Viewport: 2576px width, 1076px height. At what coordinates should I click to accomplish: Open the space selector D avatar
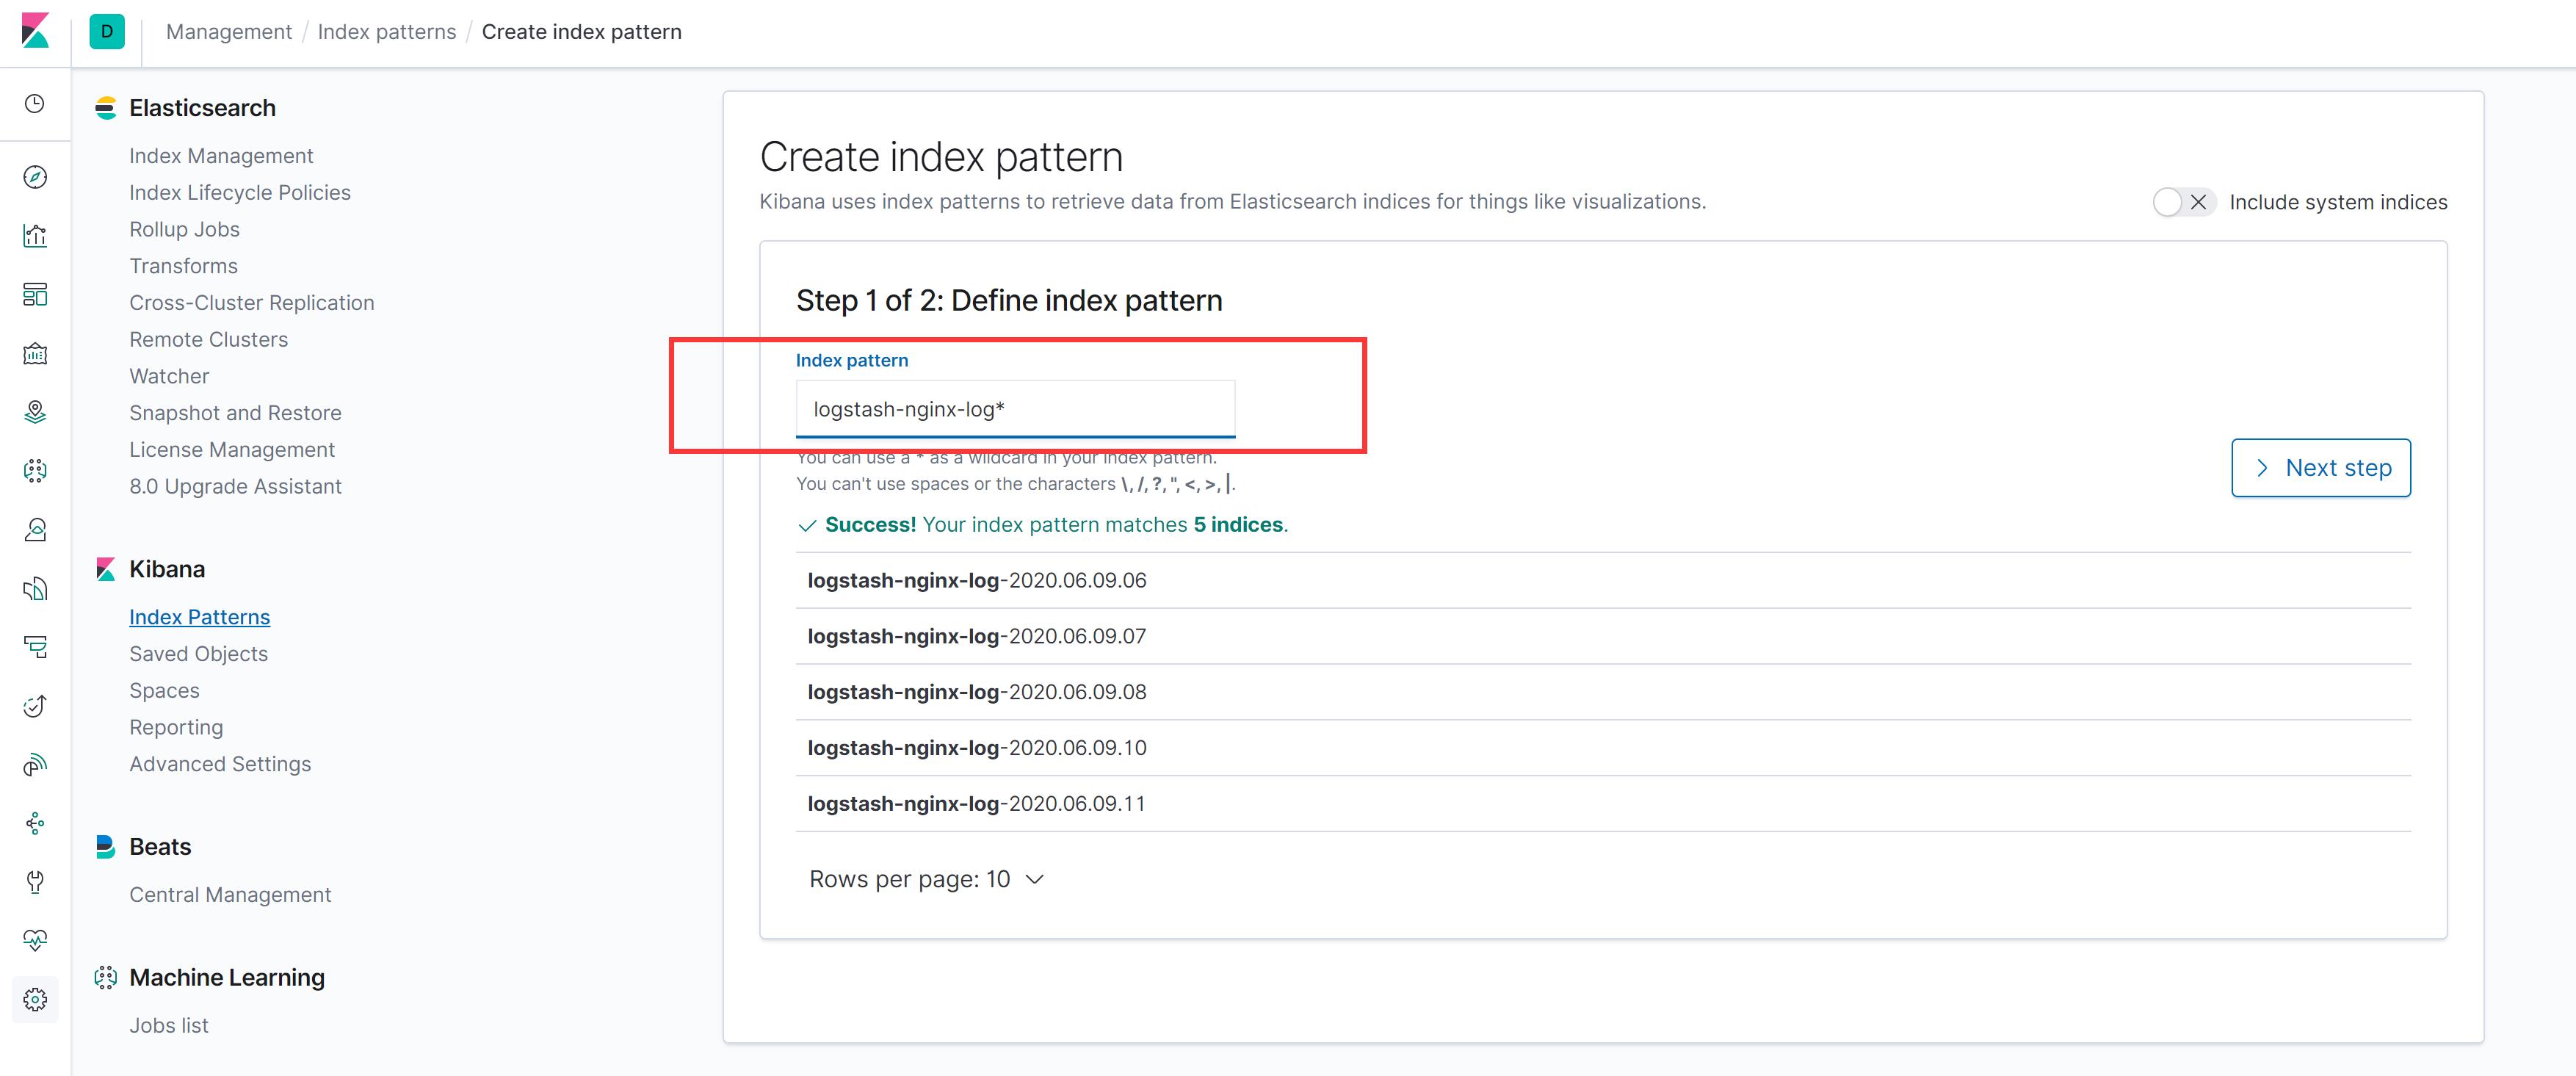pos(107,32)
